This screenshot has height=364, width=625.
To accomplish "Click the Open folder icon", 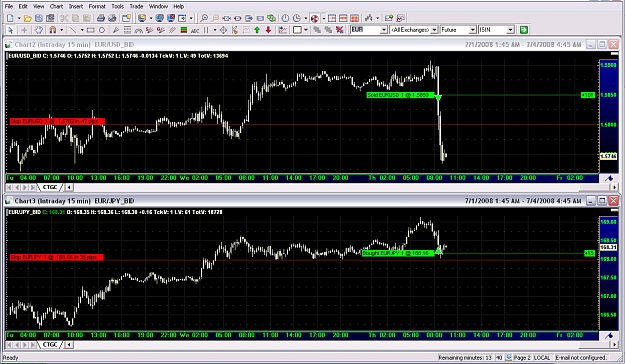I will pos(28,18).
